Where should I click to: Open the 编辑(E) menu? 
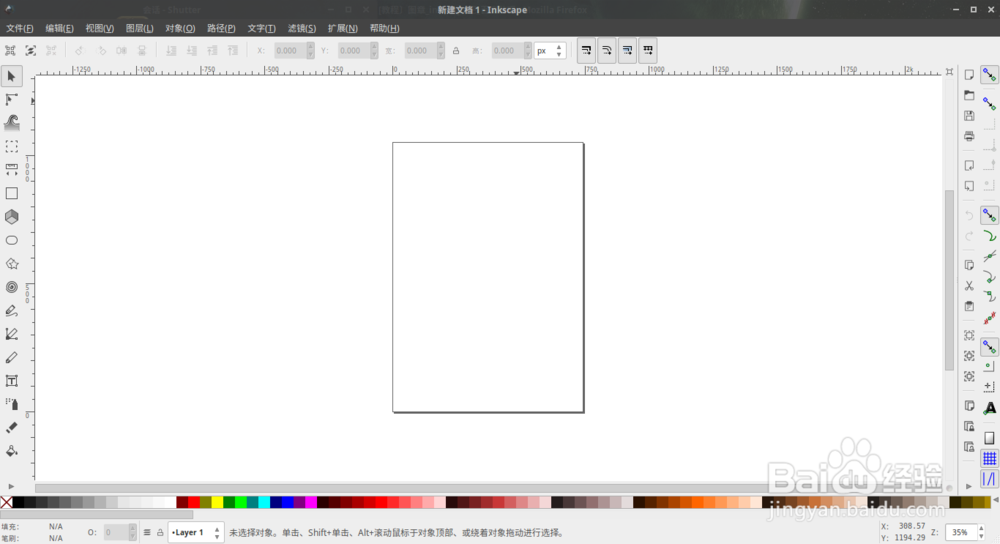click(x=59, y=28)
